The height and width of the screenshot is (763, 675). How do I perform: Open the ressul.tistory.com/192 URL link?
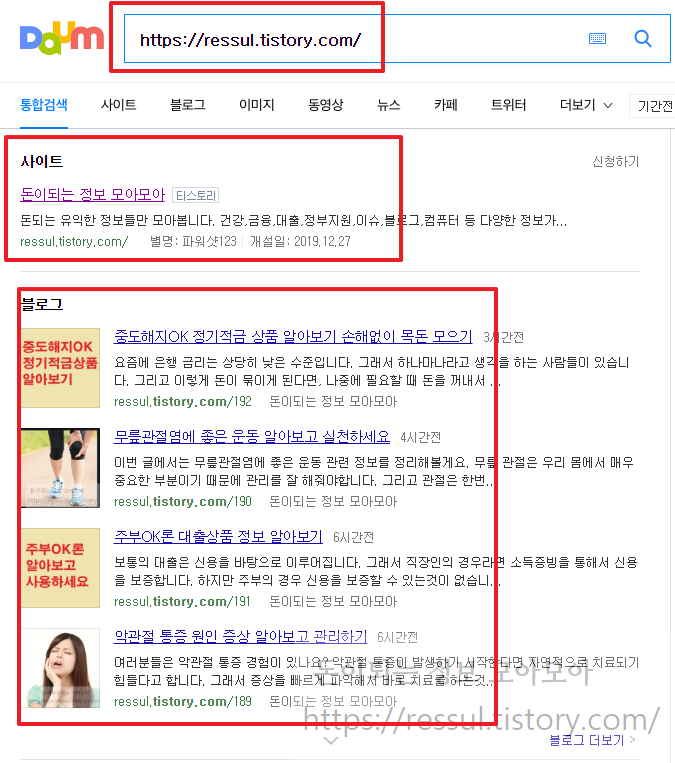point(182,401)
